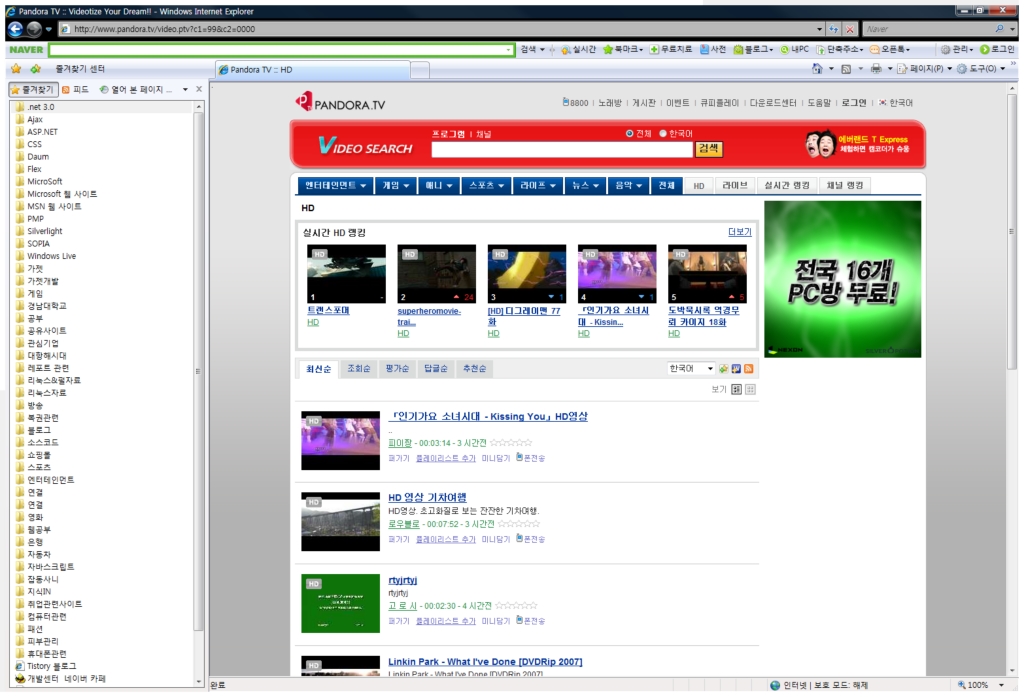Open the 게임 category dropdown

click(x=396, y=186)
